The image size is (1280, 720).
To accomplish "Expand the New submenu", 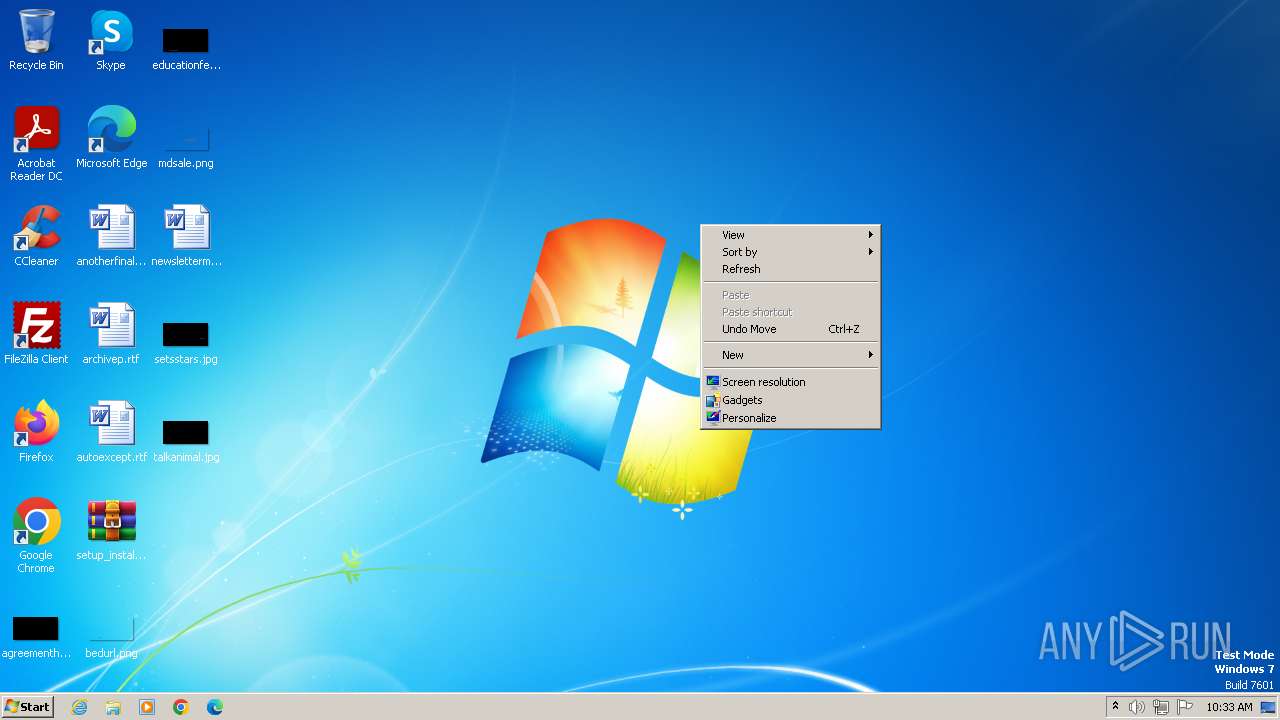I will (x=790, y=355).
